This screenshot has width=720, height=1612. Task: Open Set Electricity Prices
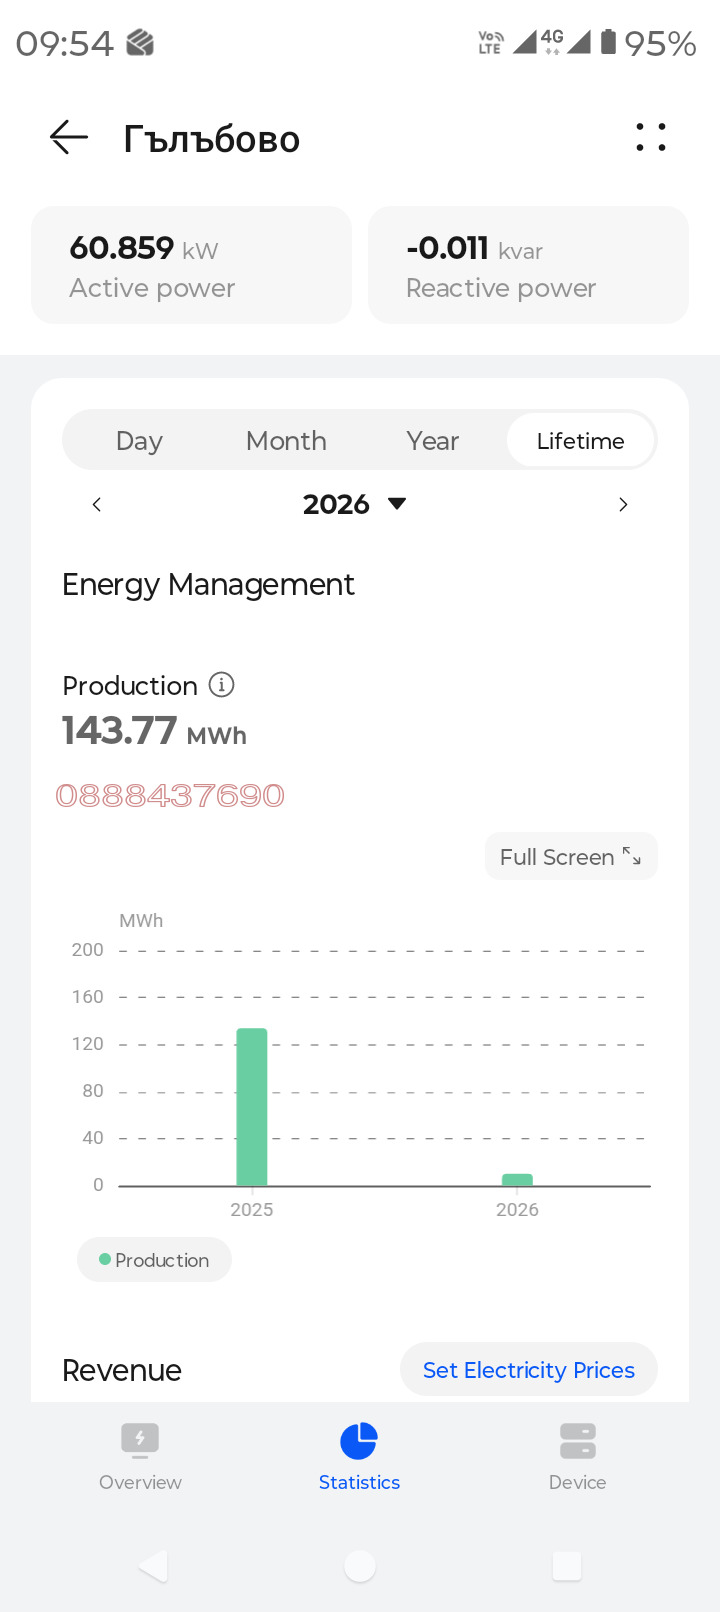pyautogui.click(x=528, y=1370)
